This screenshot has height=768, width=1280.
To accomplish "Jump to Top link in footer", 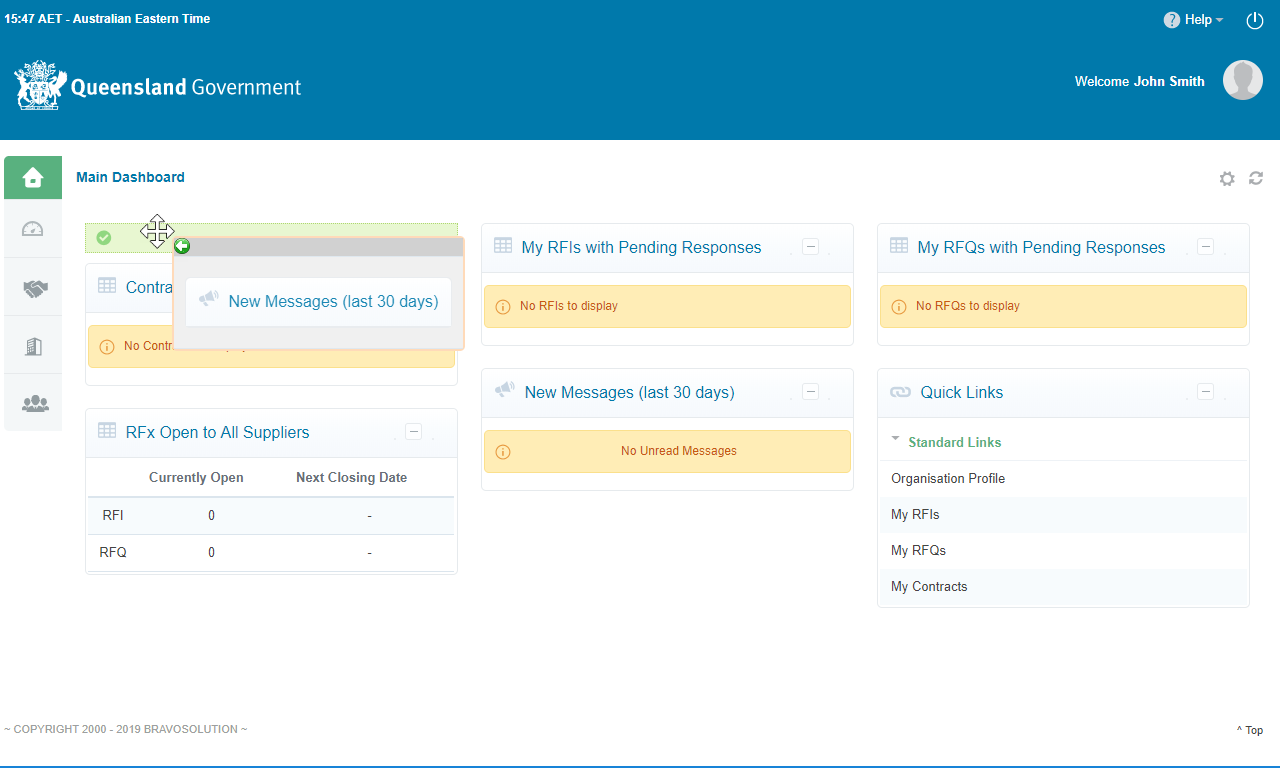I will click(x=1250, y=730).
